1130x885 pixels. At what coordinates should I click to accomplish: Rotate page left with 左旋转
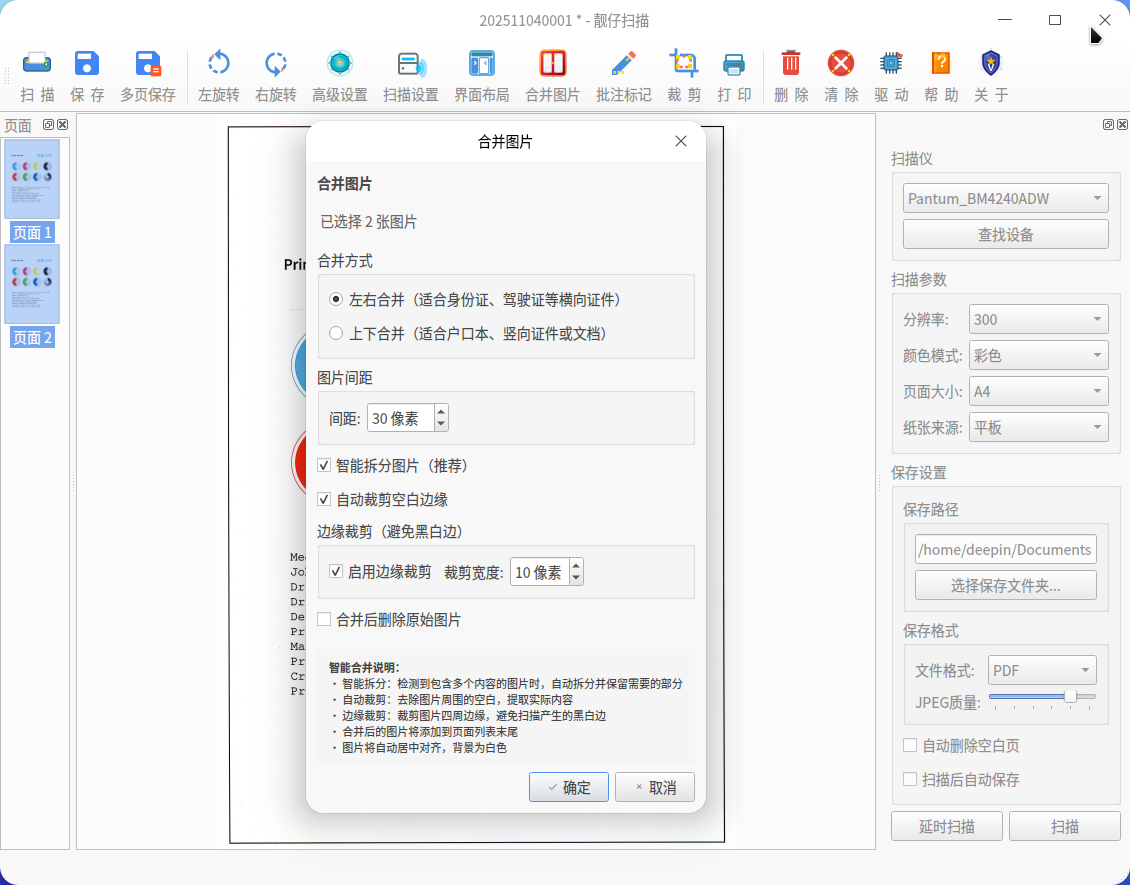(218, 63)
